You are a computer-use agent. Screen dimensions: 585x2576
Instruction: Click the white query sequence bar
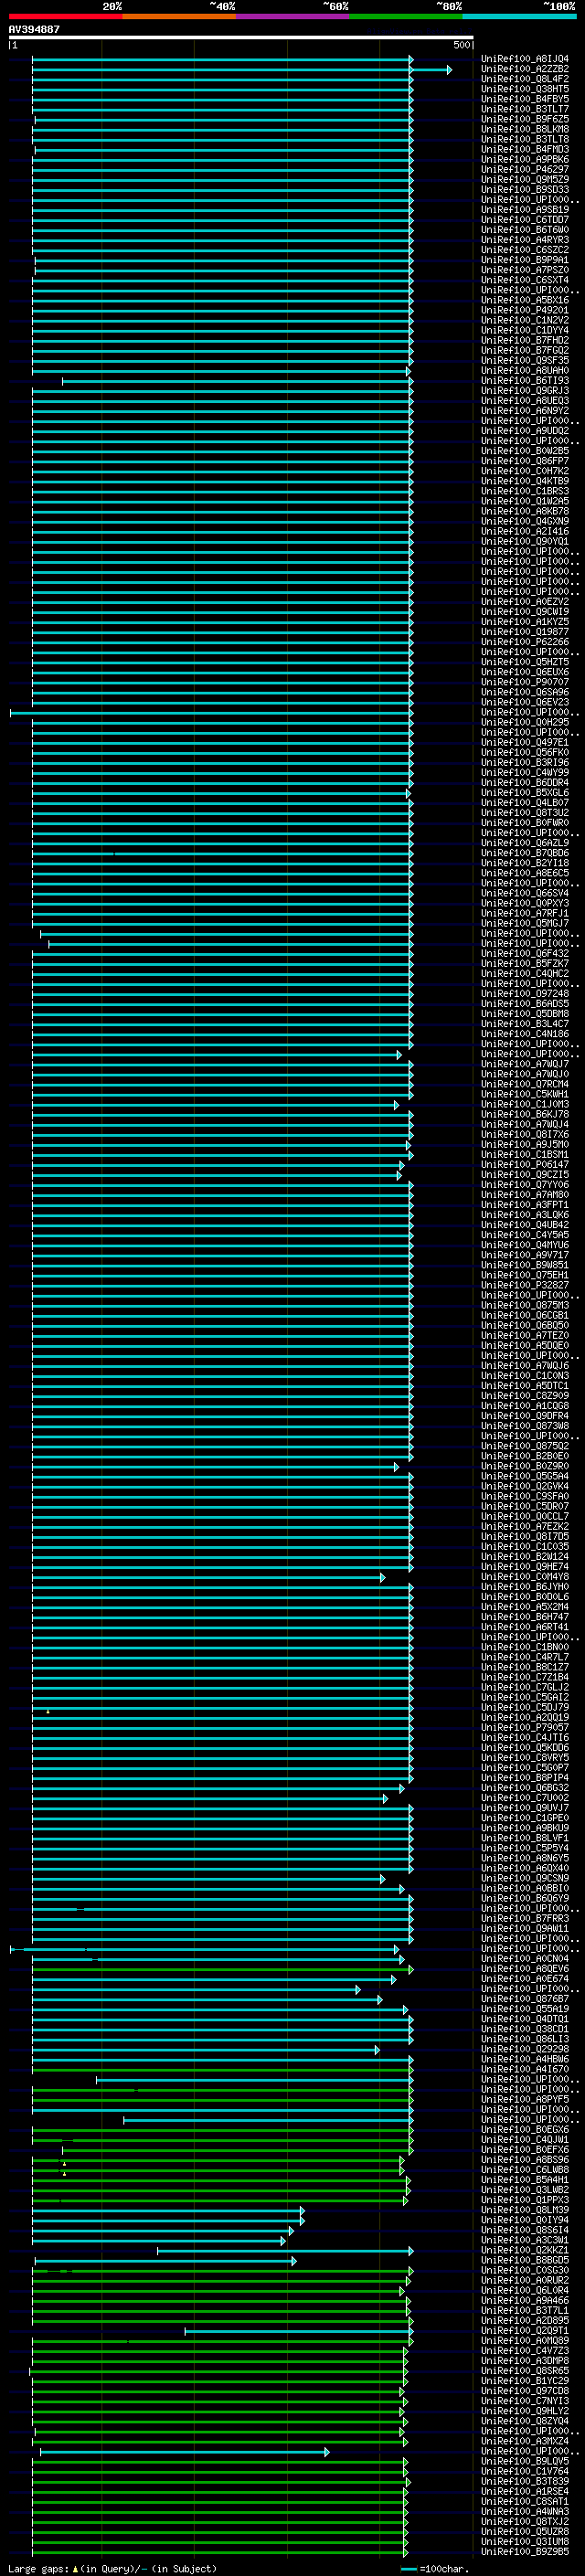[241, 38]
